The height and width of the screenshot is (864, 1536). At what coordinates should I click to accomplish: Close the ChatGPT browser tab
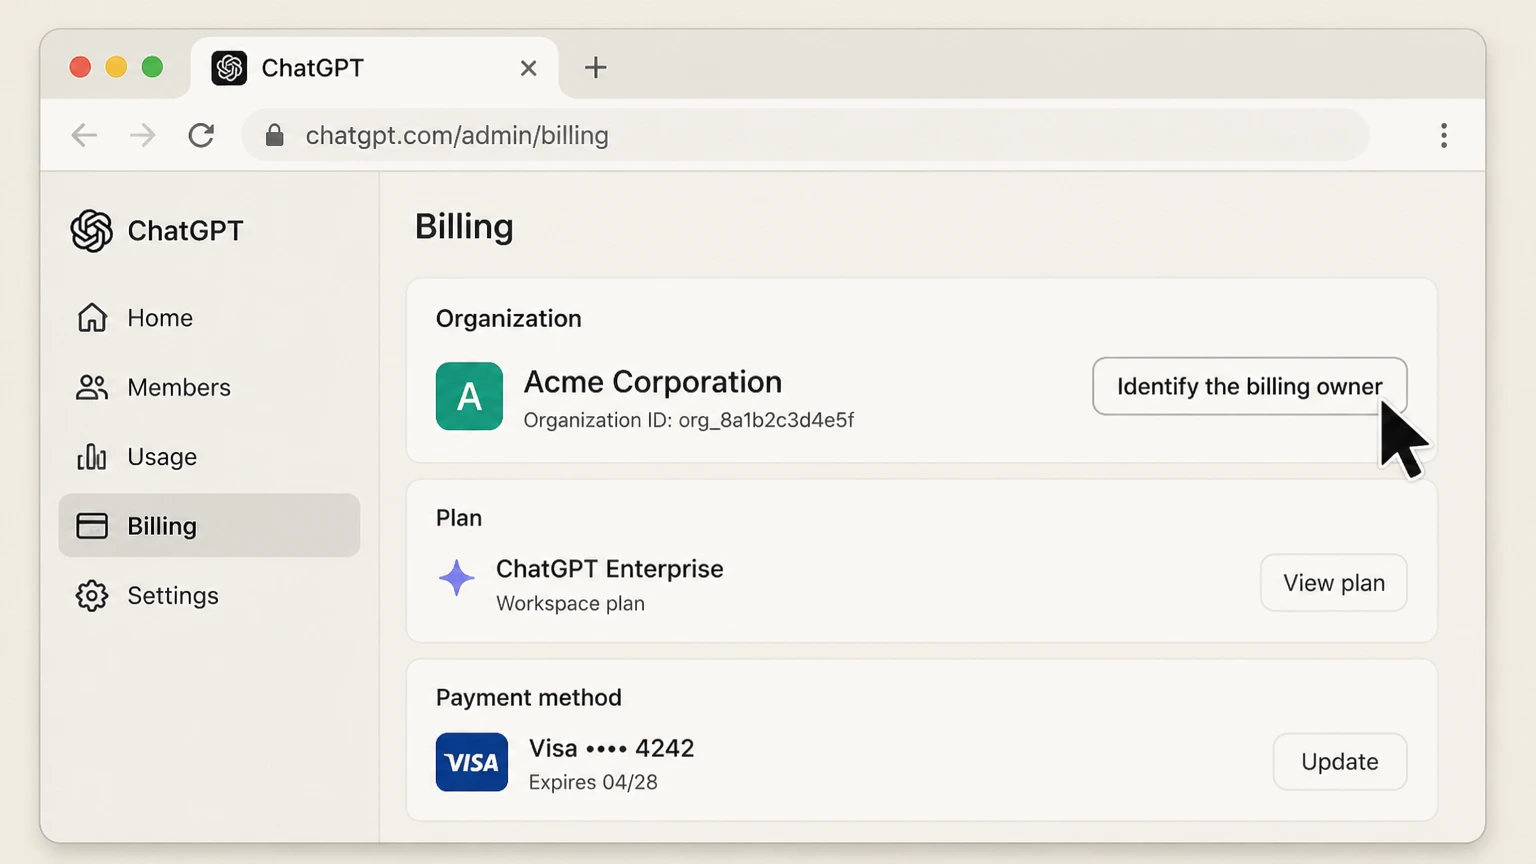(x=529, y=68)
